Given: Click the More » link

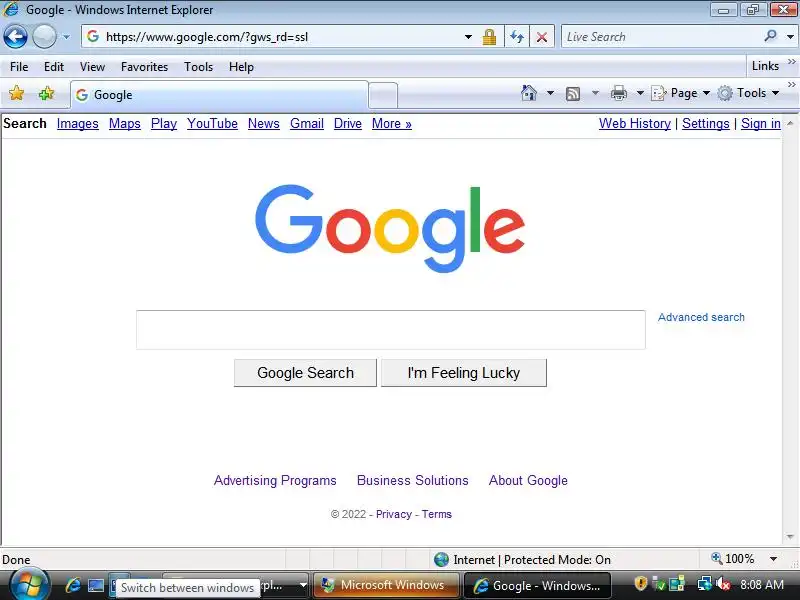Looking at the screenshot, I should click(391, 123).
